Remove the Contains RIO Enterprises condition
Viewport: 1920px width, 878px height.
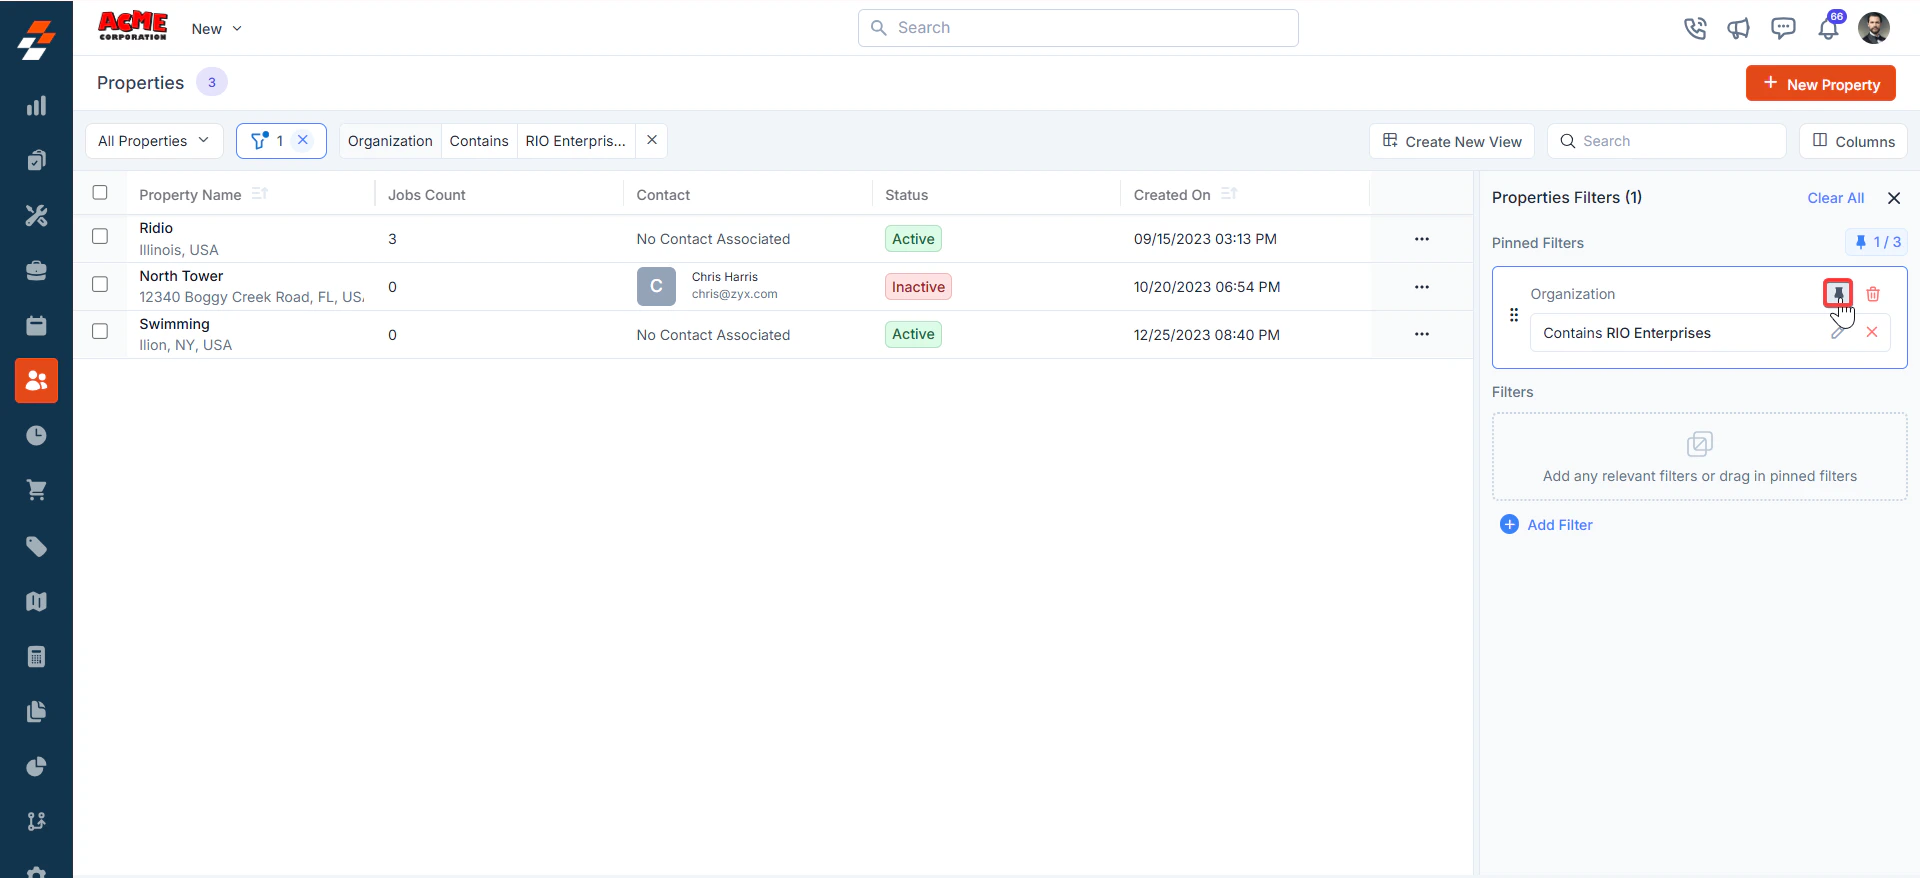(1872, 332)
